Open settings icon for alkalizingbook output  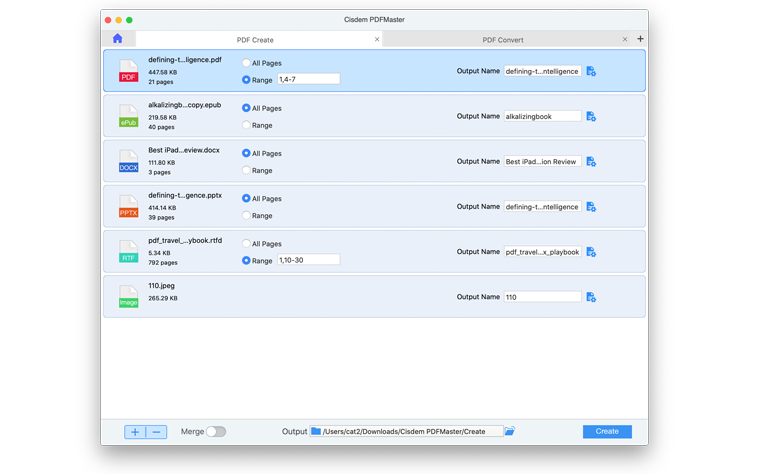591,116
